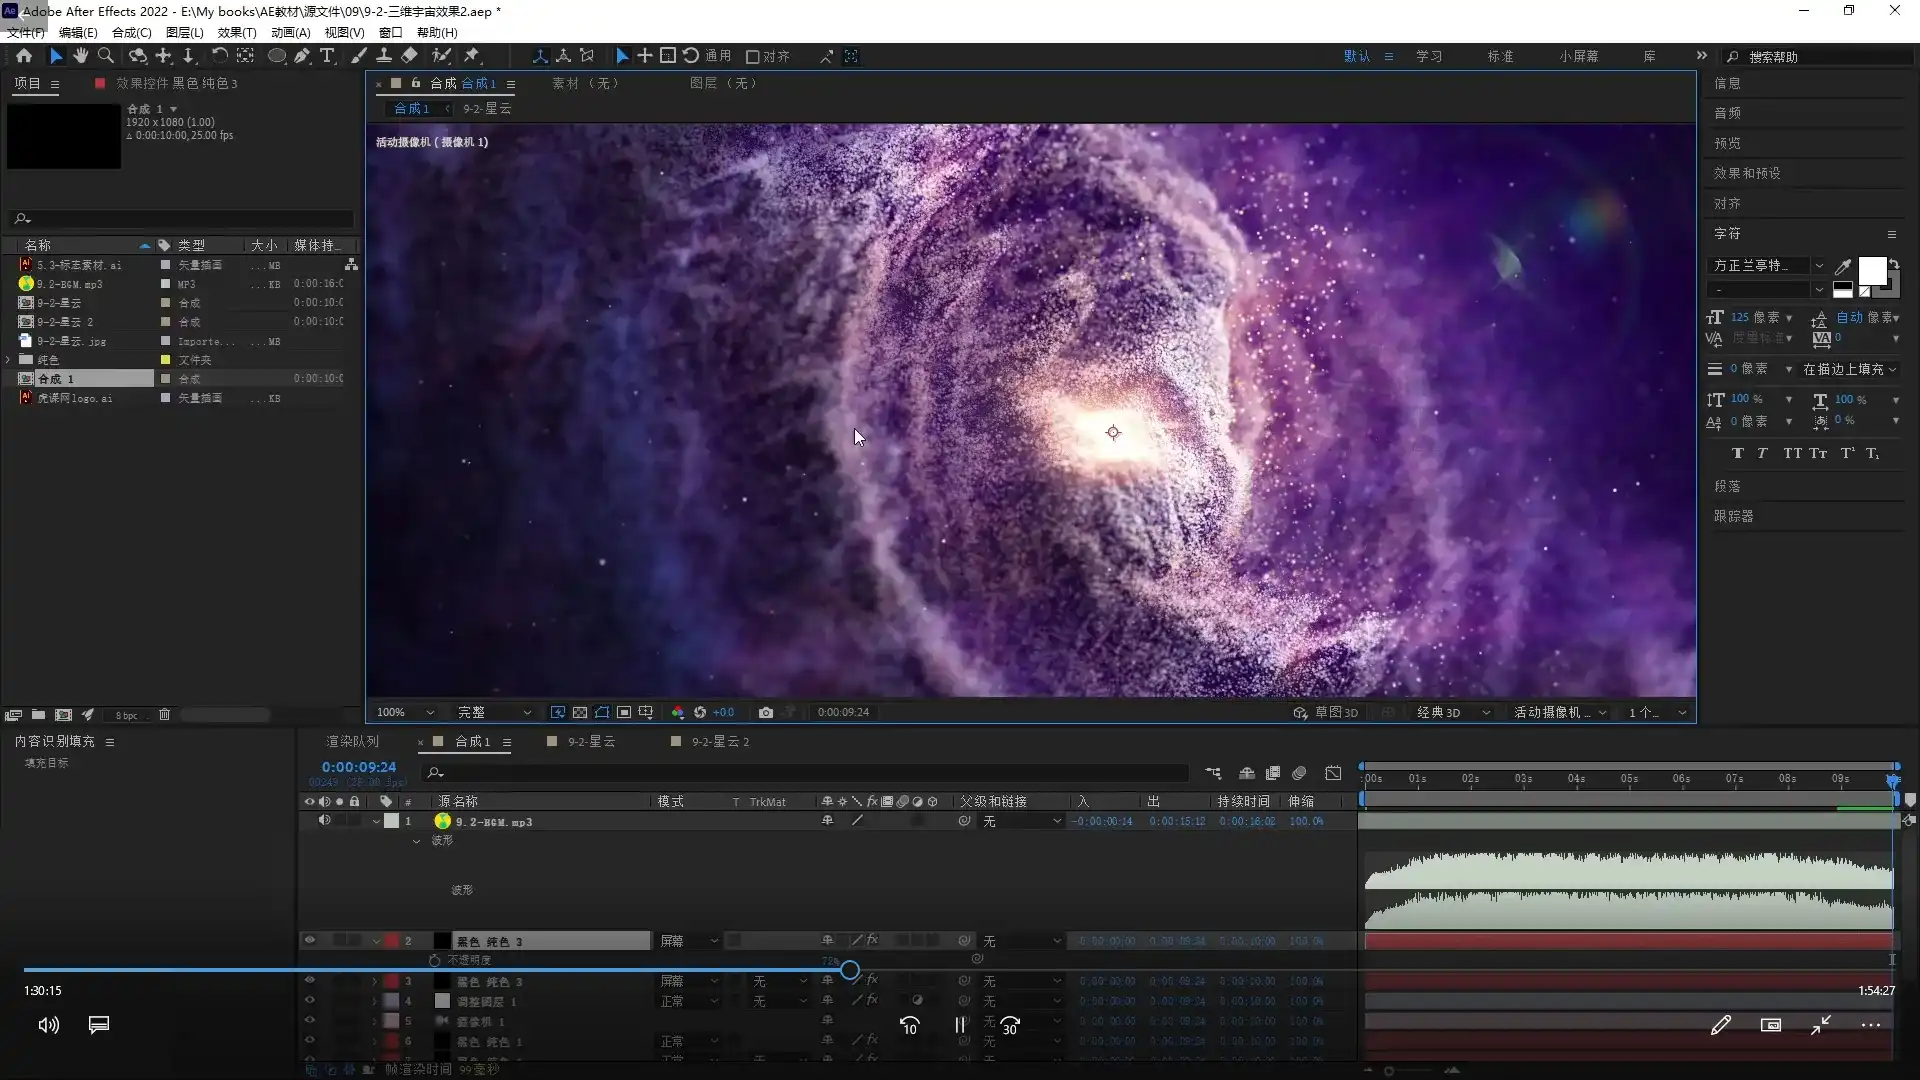Select the Hand tool
This screenshot has width=1920, height=1080.
[x=80, y=56]
